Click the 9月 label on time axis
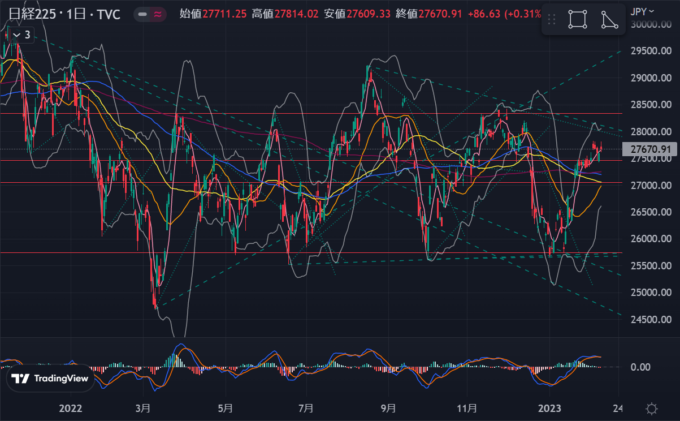The image size is (680, 421). (388, 408)
